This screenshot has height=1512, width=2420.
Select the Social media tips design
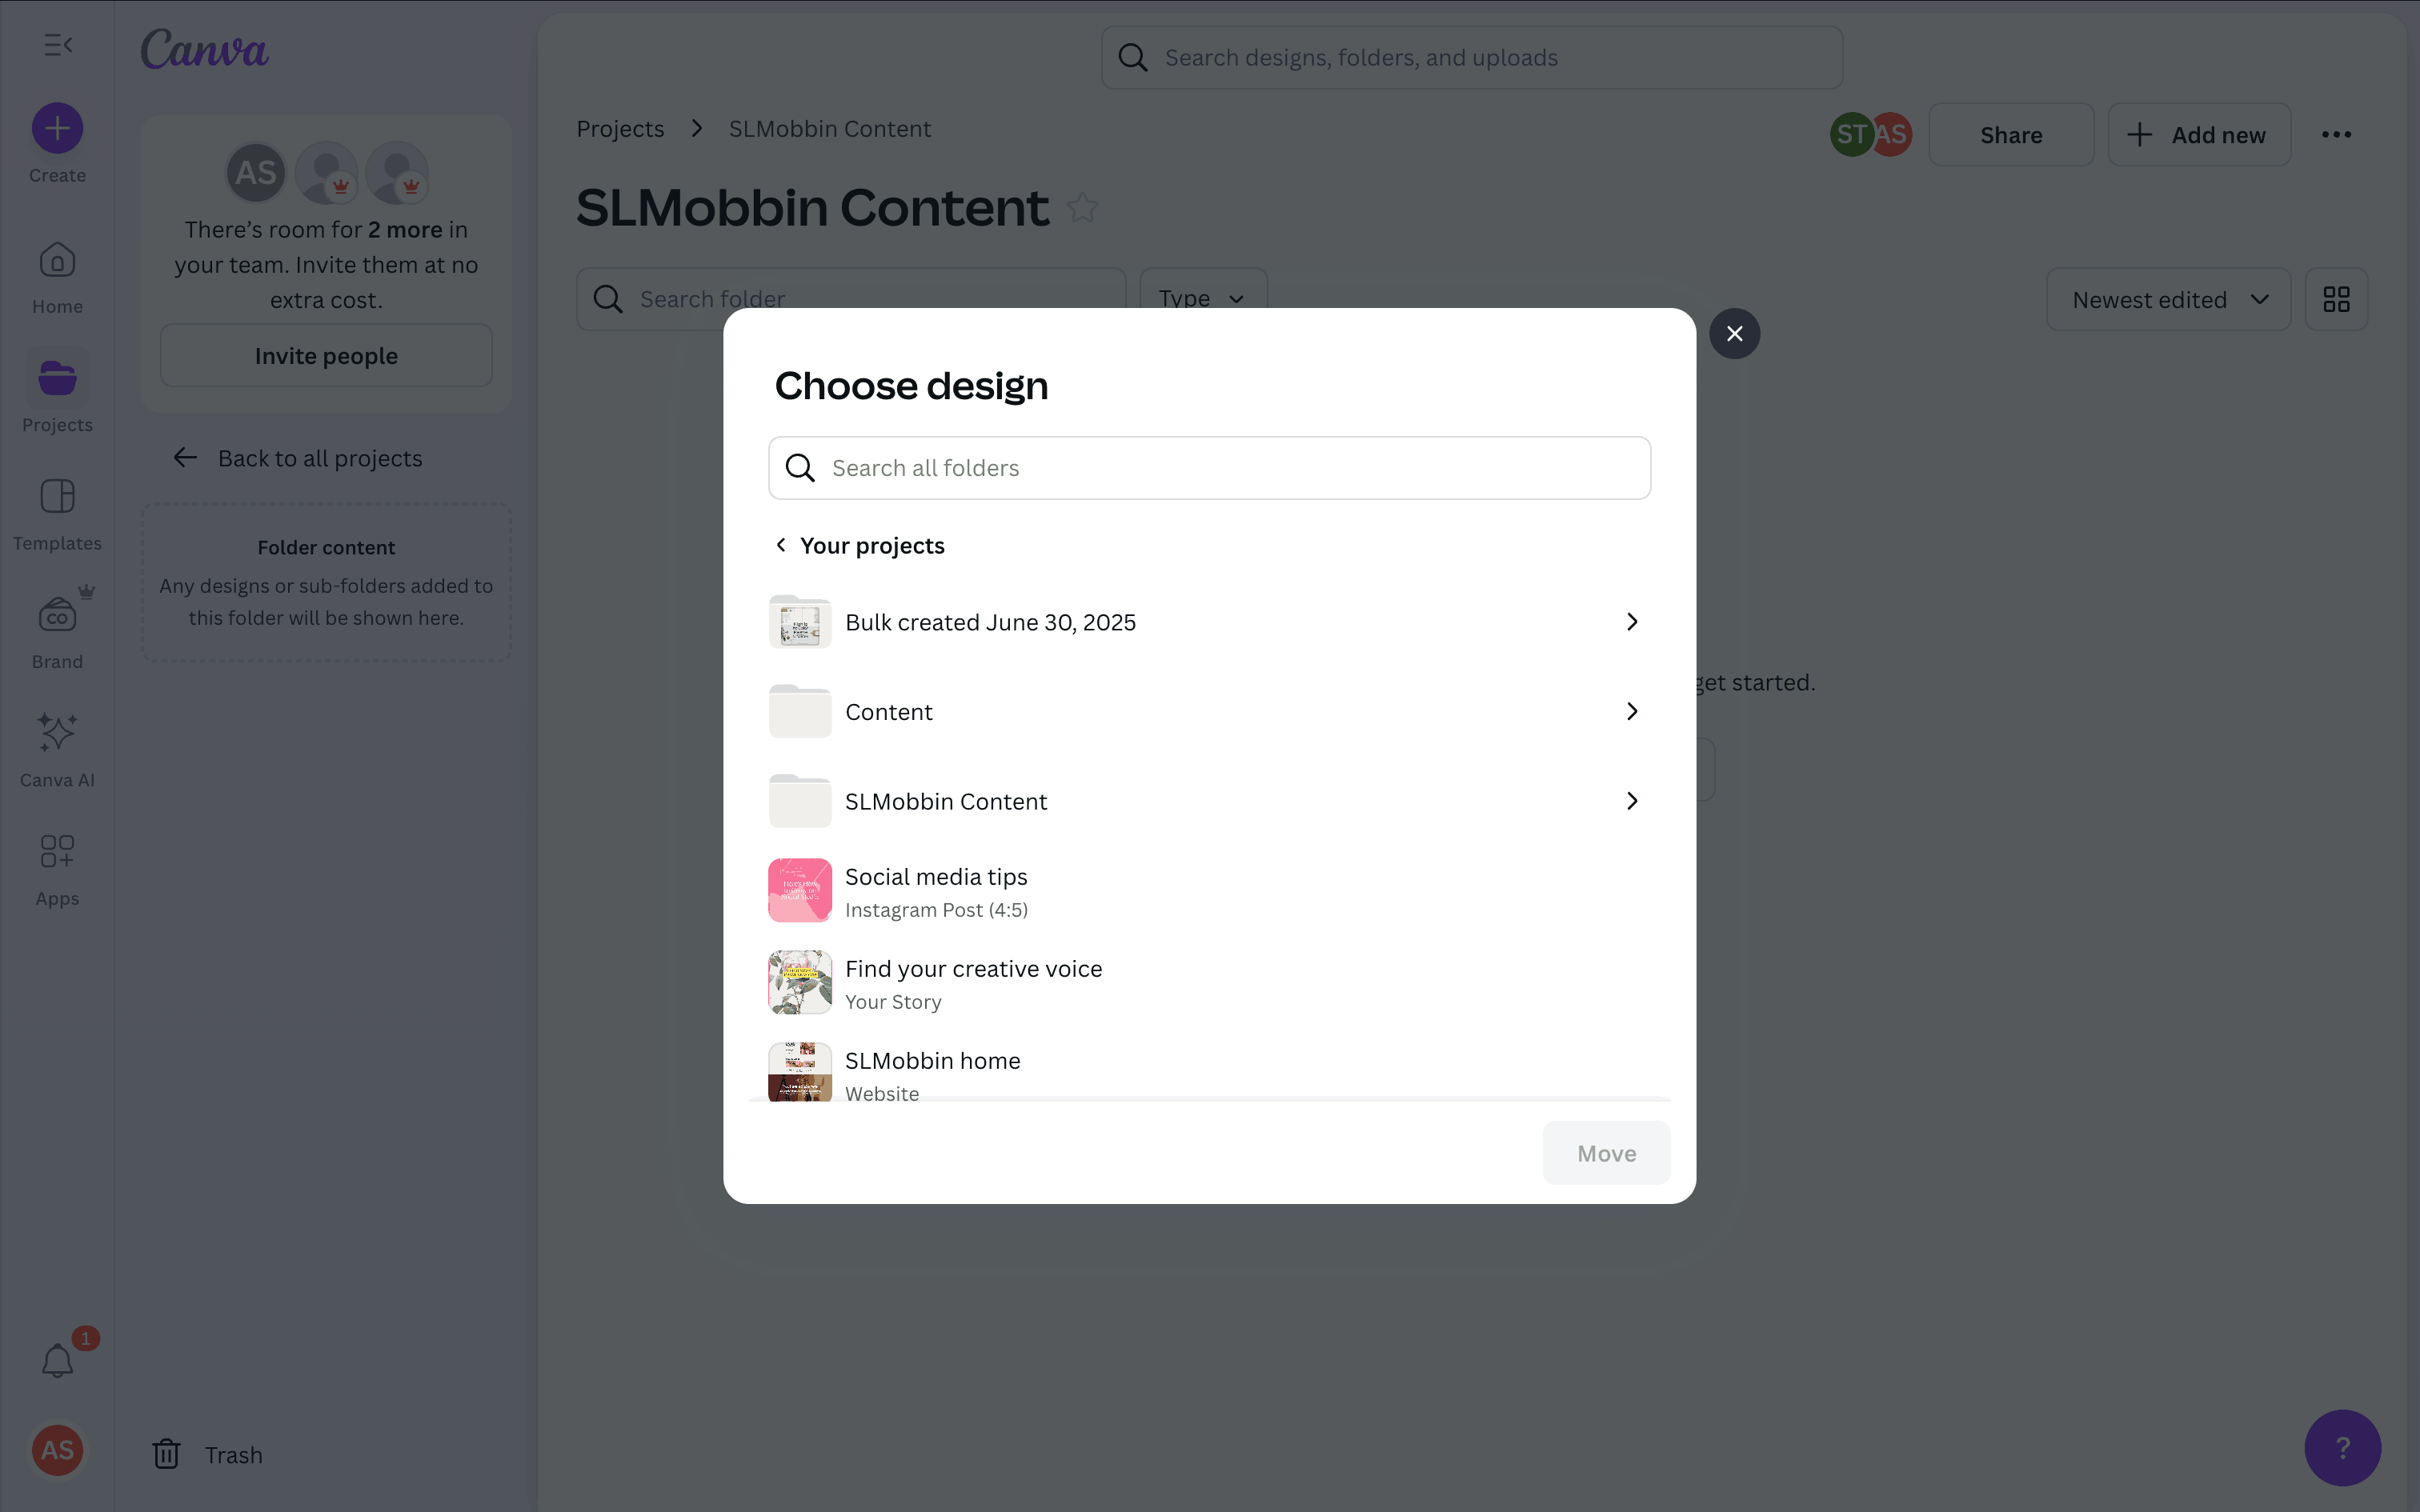pyautogui.click(x=935, y=890)
